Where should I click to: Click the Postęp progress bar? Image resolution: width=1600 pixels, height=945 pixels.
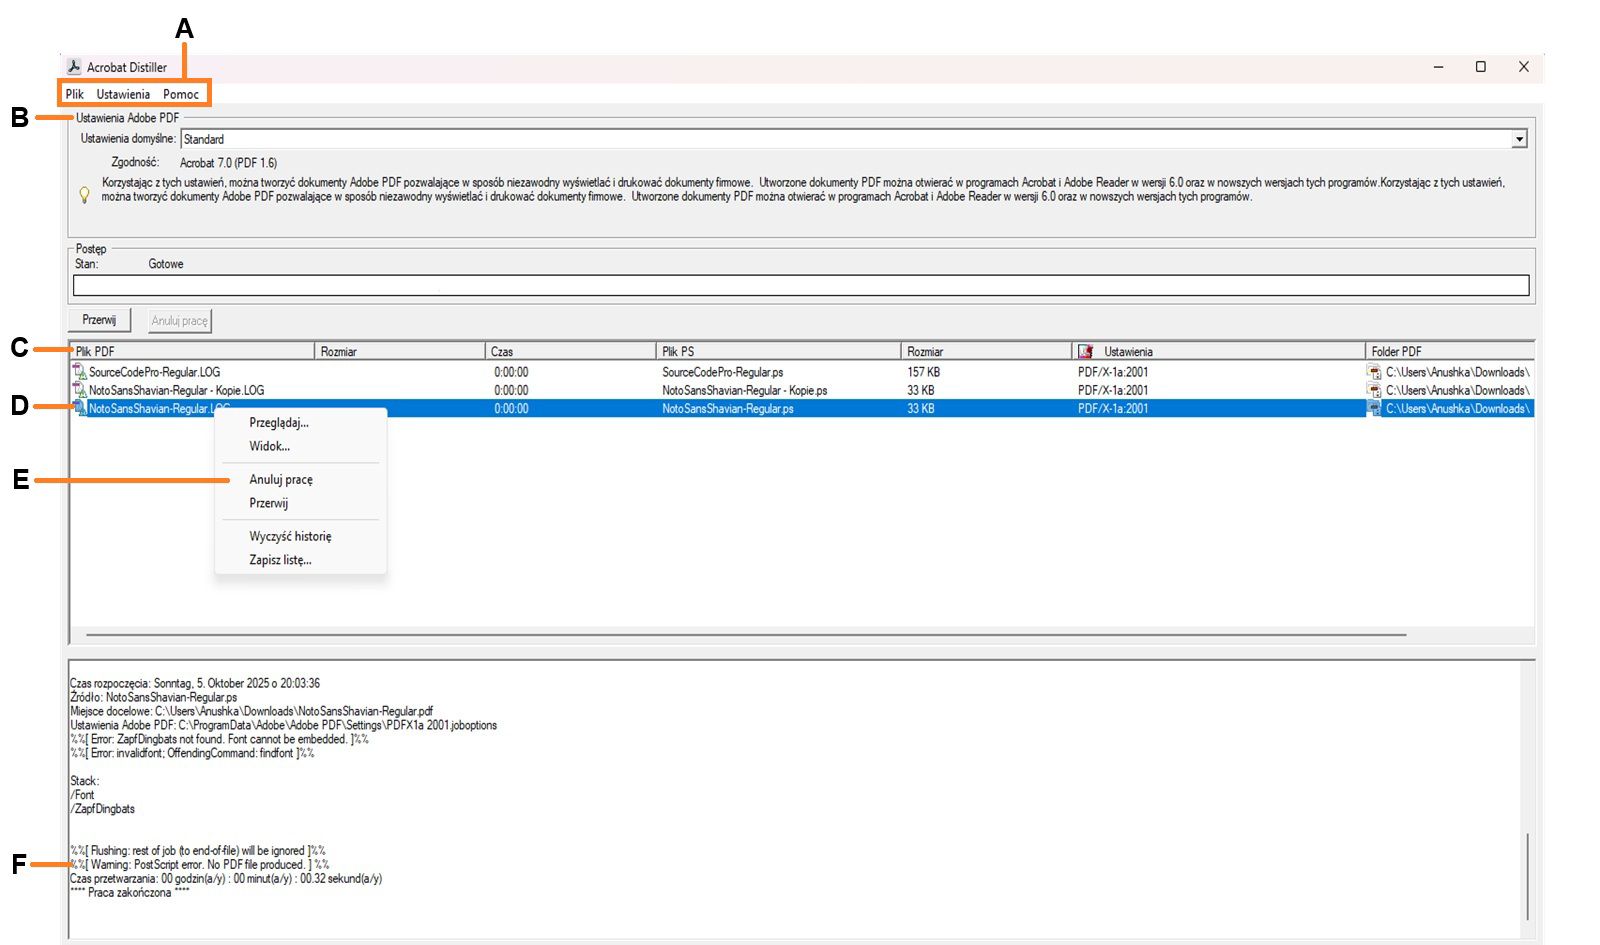click(801, 285)
